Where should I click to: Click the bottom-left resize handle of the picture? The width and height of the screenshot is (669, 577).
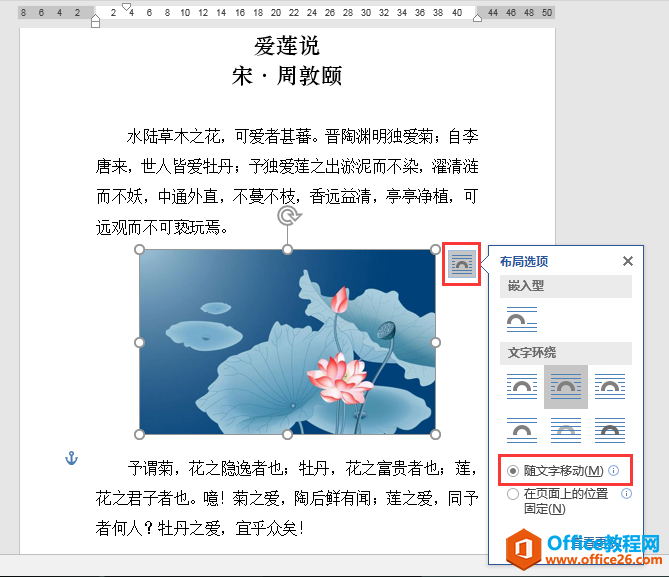pyautogui.click(x=140, y=434)
